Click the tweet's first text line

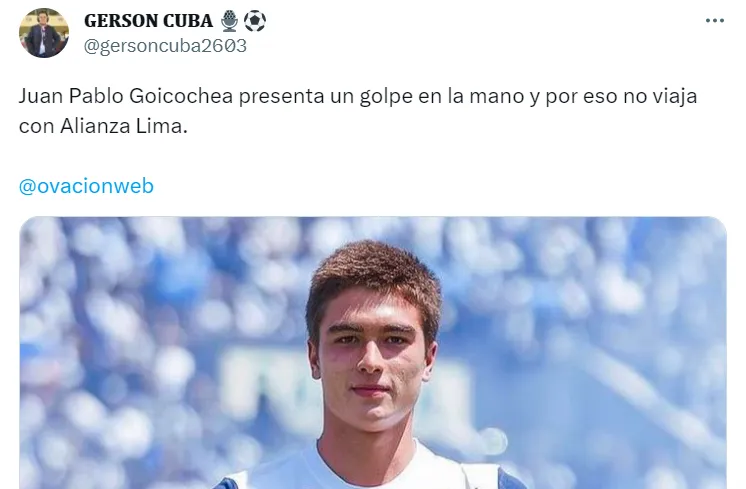(x=358, y=97)
